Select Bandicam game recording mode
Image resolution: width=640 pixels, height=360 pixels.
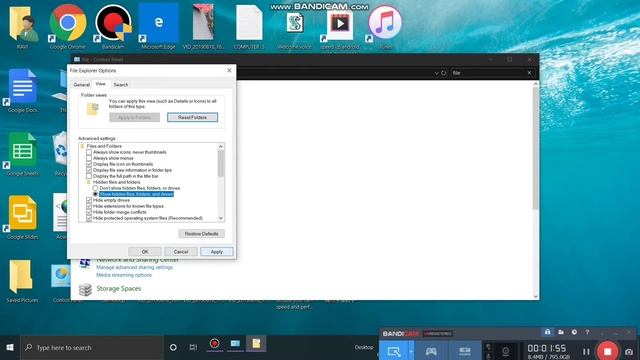(431, 351)
